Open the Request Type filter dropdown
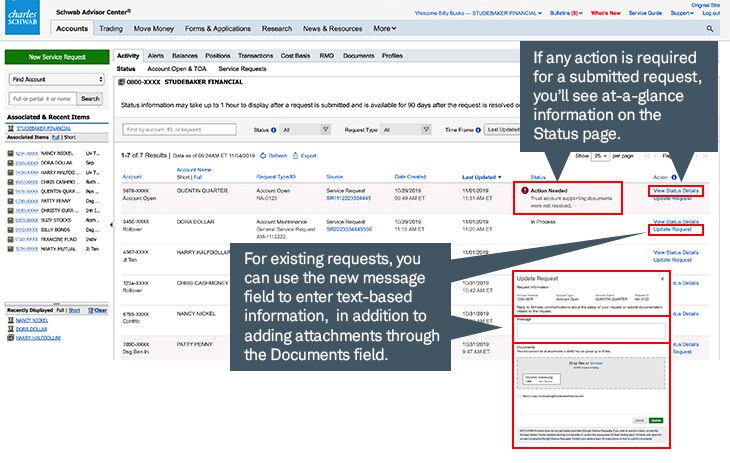 pyautogui.click(x=406, y=129)
